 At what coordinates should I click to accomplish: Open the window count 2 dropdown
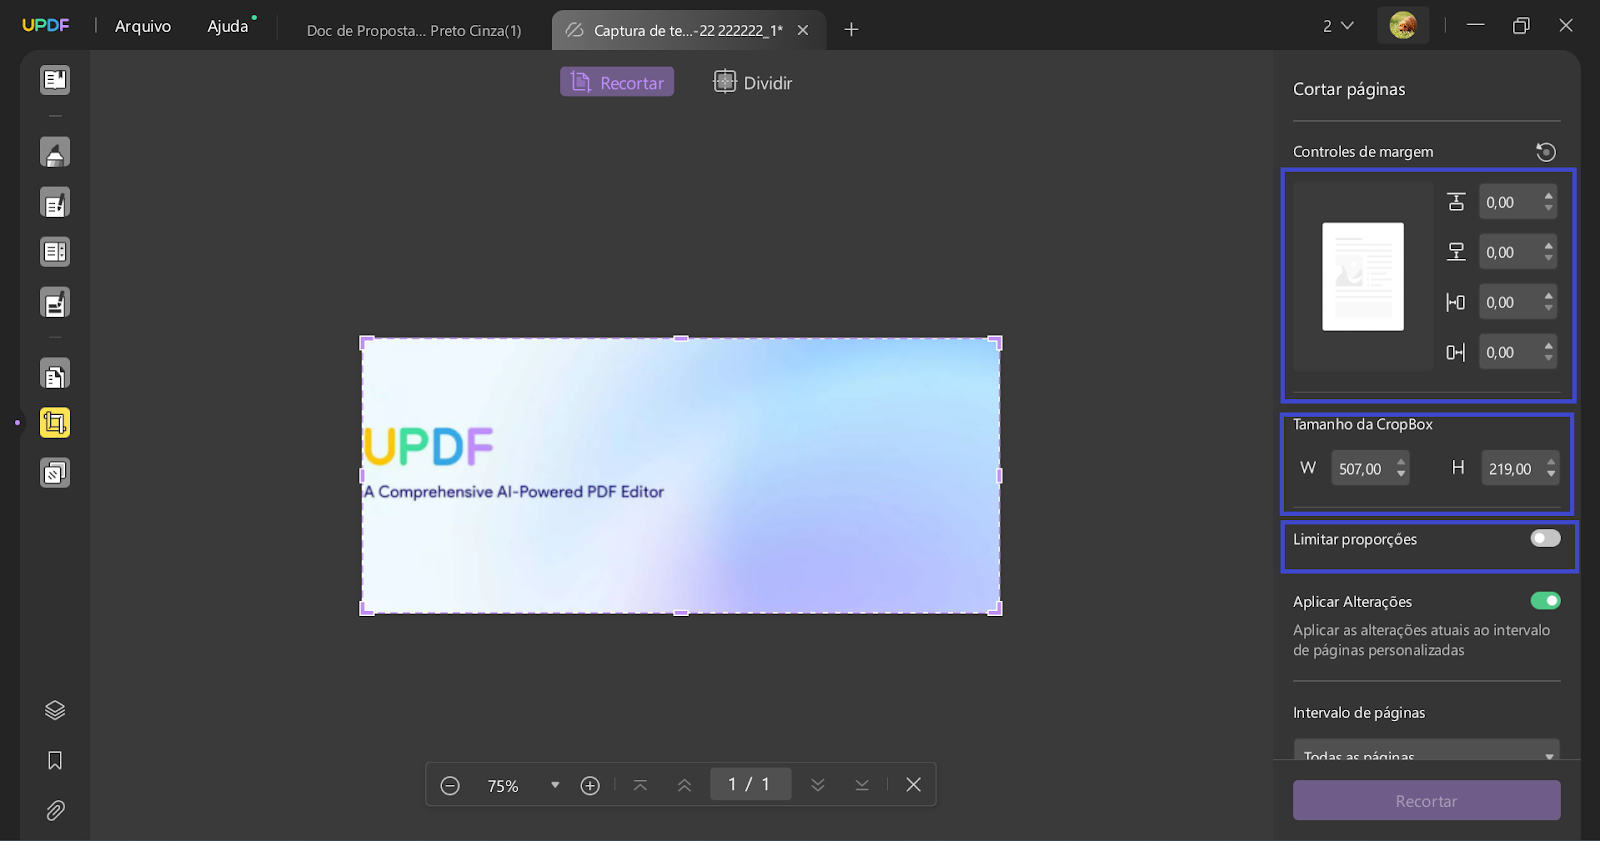click(x=1338, y=26)
